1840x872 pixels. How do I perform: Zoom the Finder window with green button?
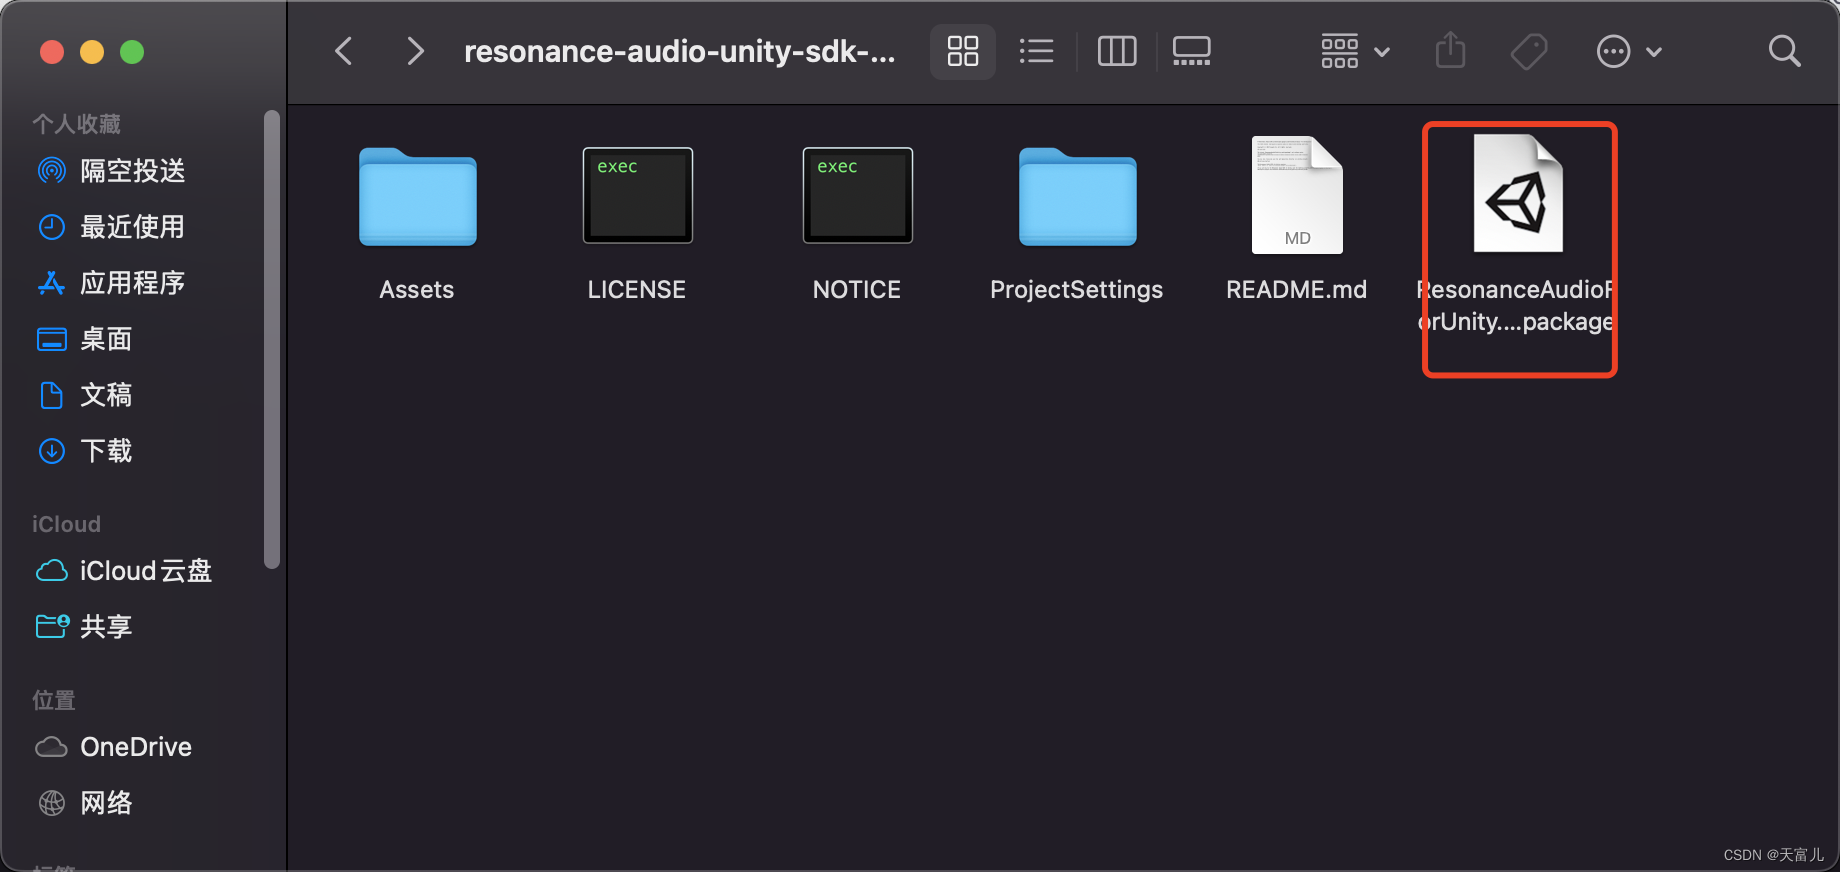pyautogui.click(x=132, y=52)
